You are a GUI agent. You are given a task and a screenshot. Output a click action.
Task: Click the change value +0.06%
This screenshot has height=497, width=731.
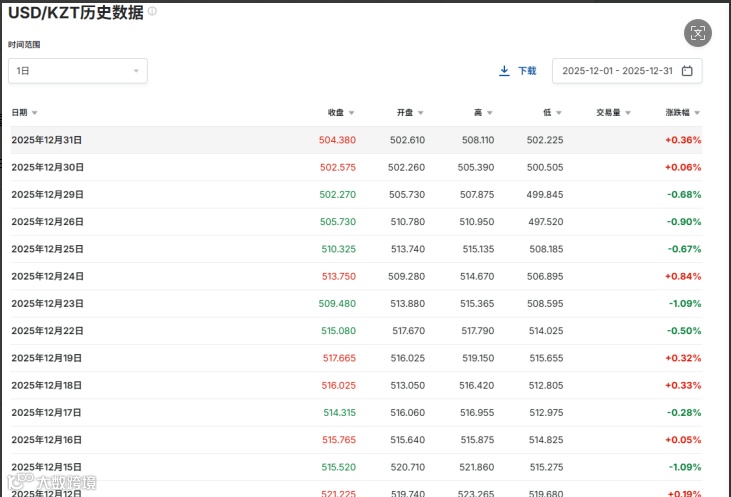683,167
